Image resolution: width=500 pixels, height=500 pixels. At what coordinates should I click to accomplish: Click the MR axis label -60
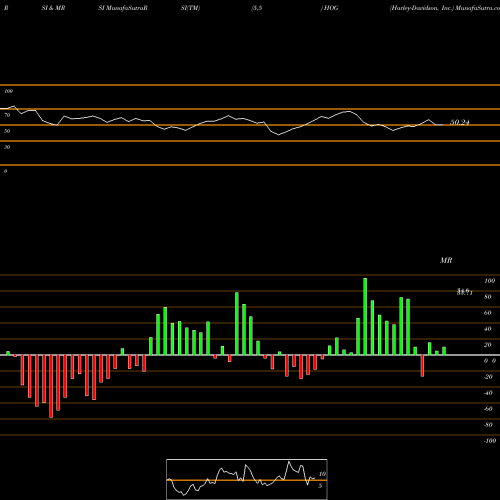(488, 409)
